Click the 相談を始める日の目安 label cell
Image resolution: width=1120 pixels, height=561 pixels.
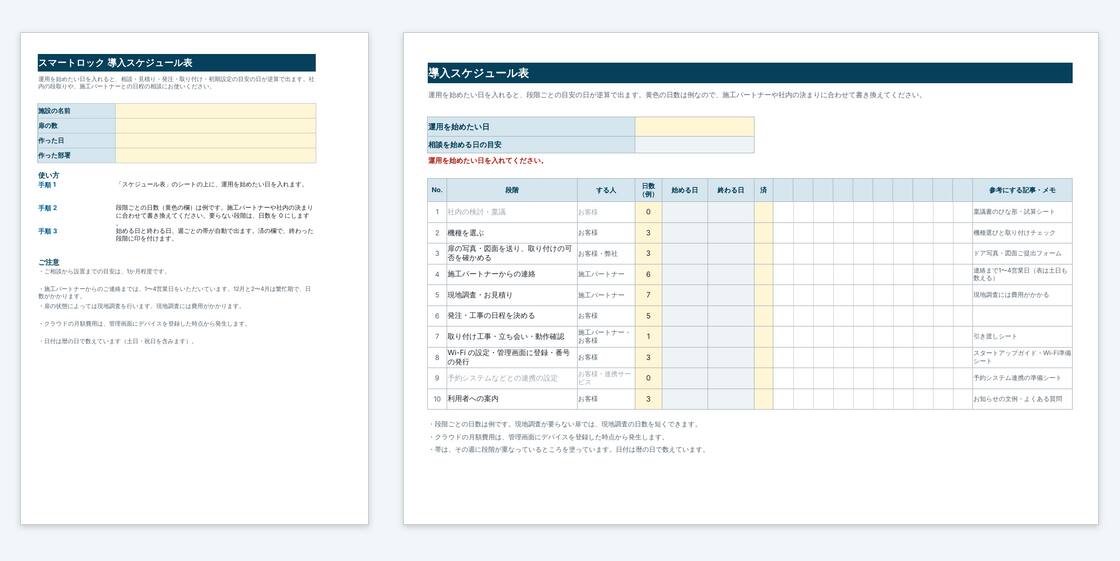[531, 145]
